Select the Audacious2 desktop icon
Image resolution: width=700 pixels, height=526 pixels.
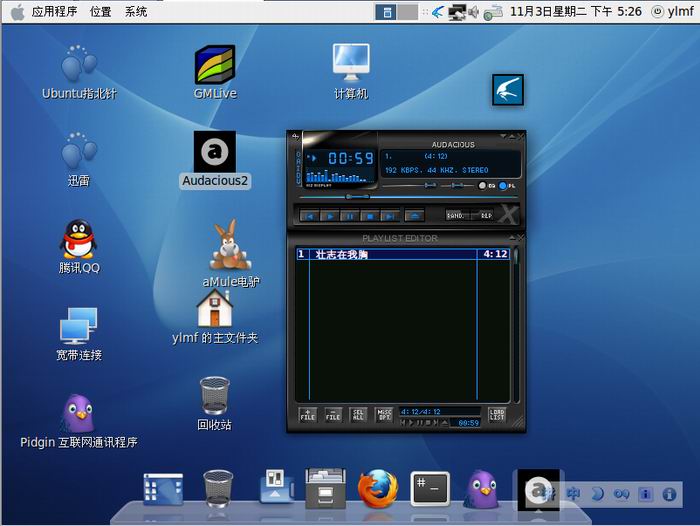click(x=215, y=159)
